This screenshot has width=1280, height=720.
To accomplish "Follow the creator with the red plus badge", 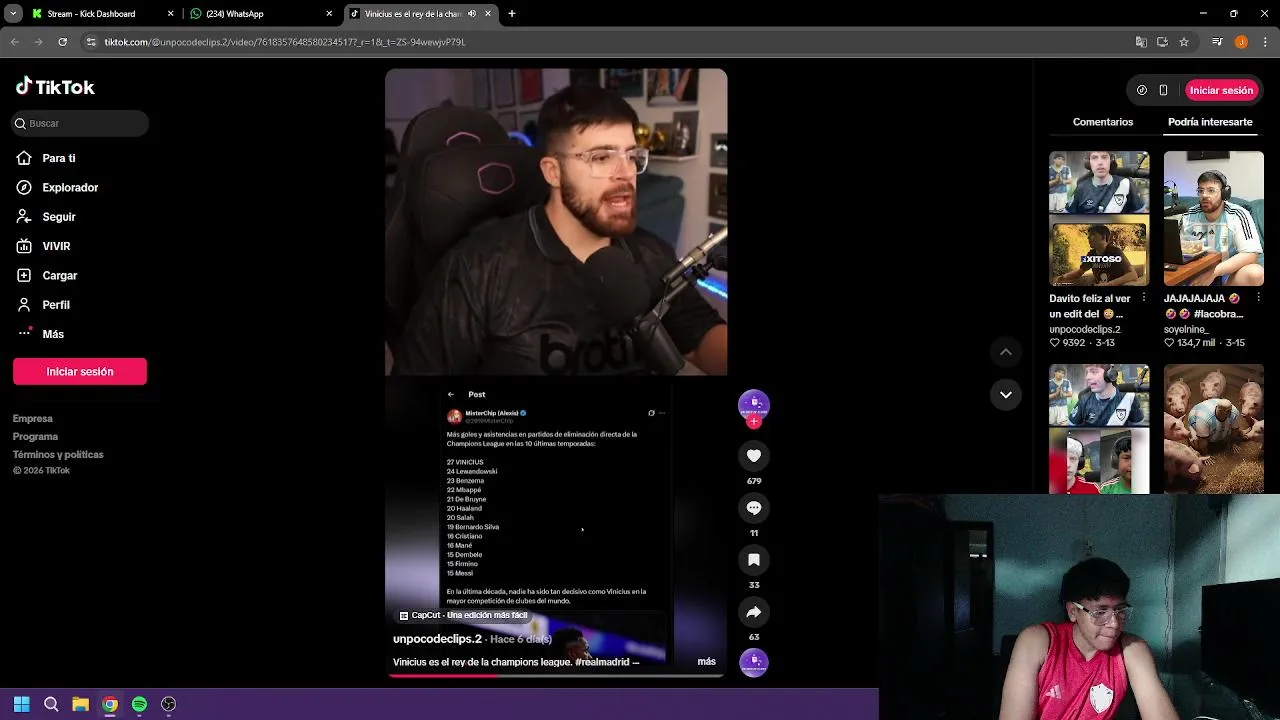I will [x=754, y=422].
